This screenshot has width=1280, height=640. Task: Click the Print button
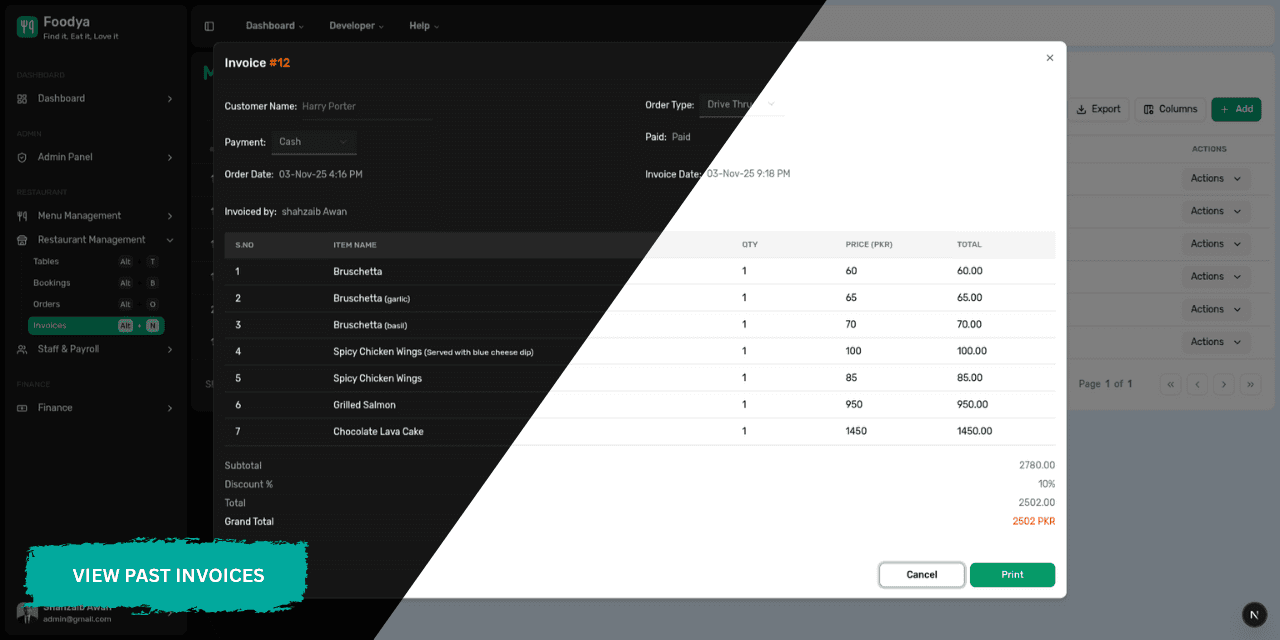coord(1012,575)
